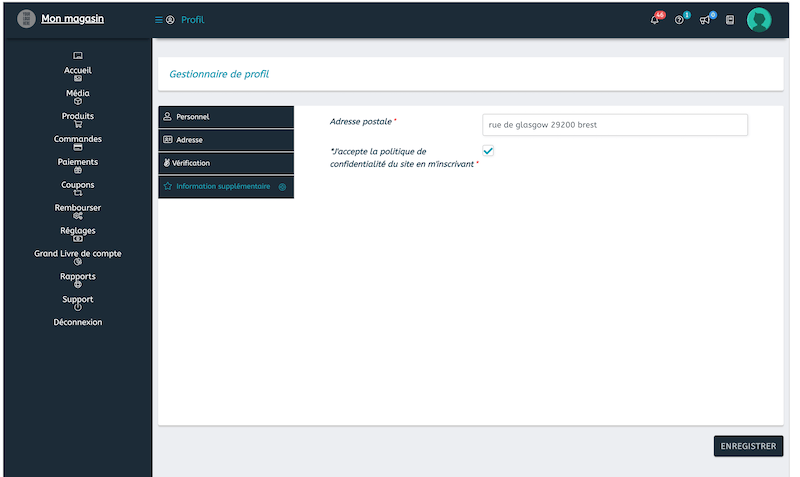Switch to the Adresse tab

(226, 140)
